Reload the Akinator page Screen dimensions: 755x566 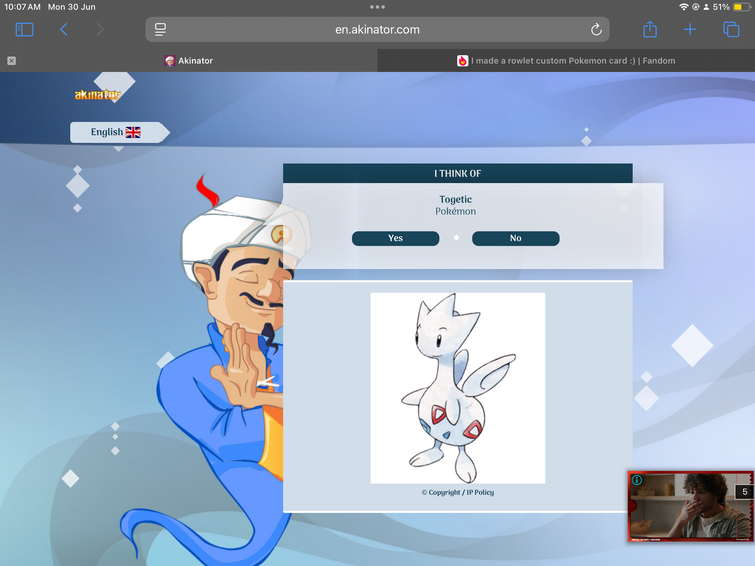(596, 30)
